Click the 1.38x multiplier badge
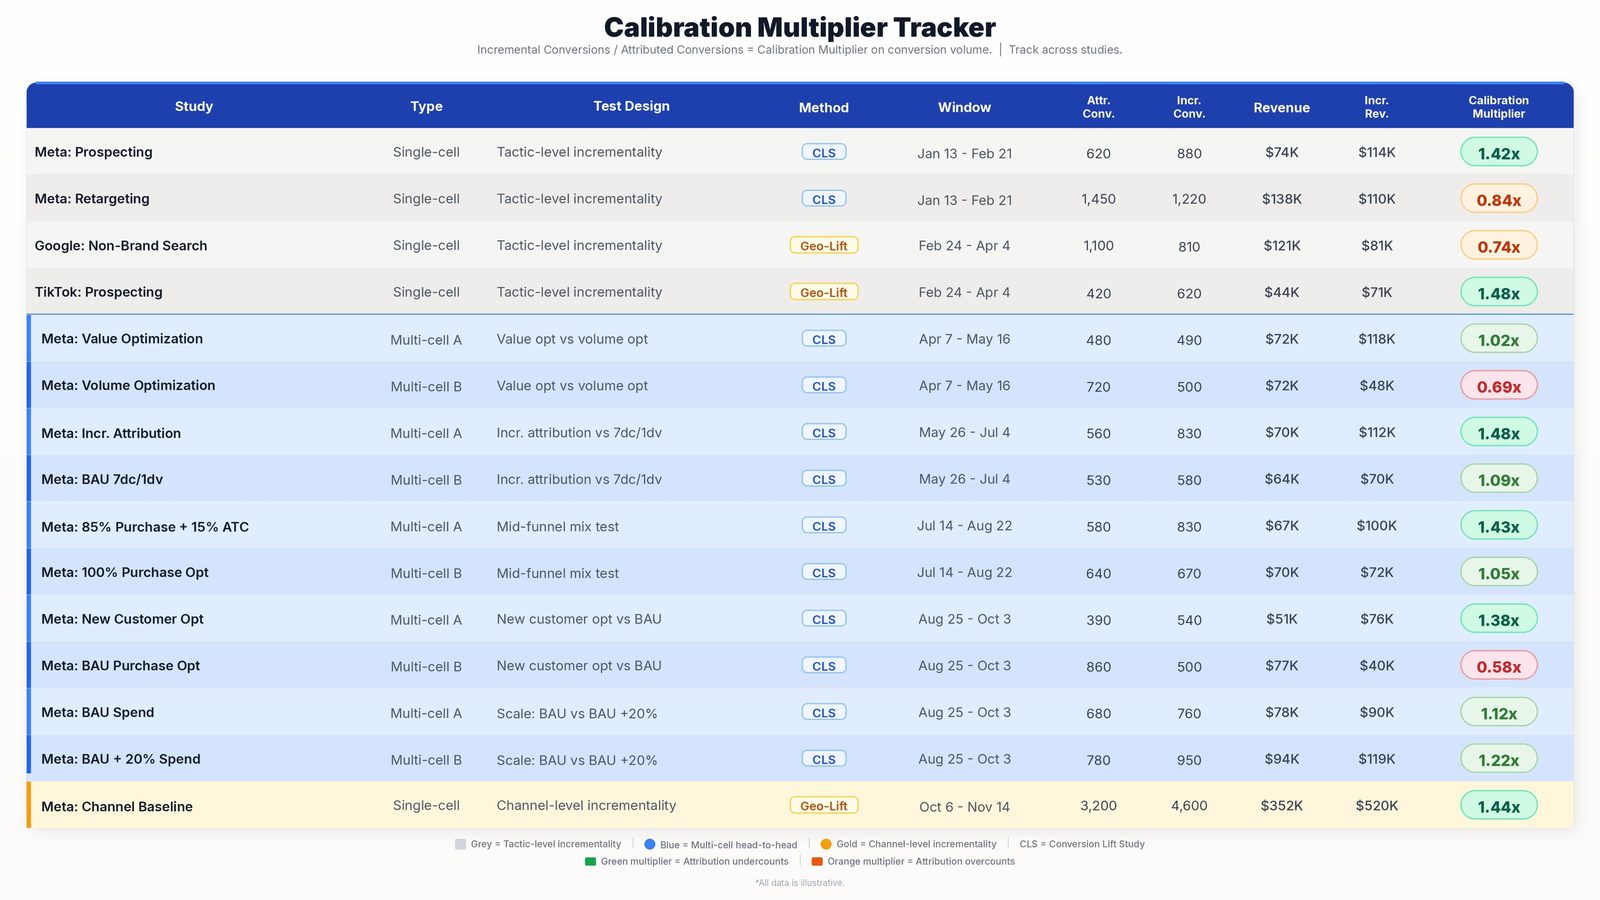 coord(1498,619)
